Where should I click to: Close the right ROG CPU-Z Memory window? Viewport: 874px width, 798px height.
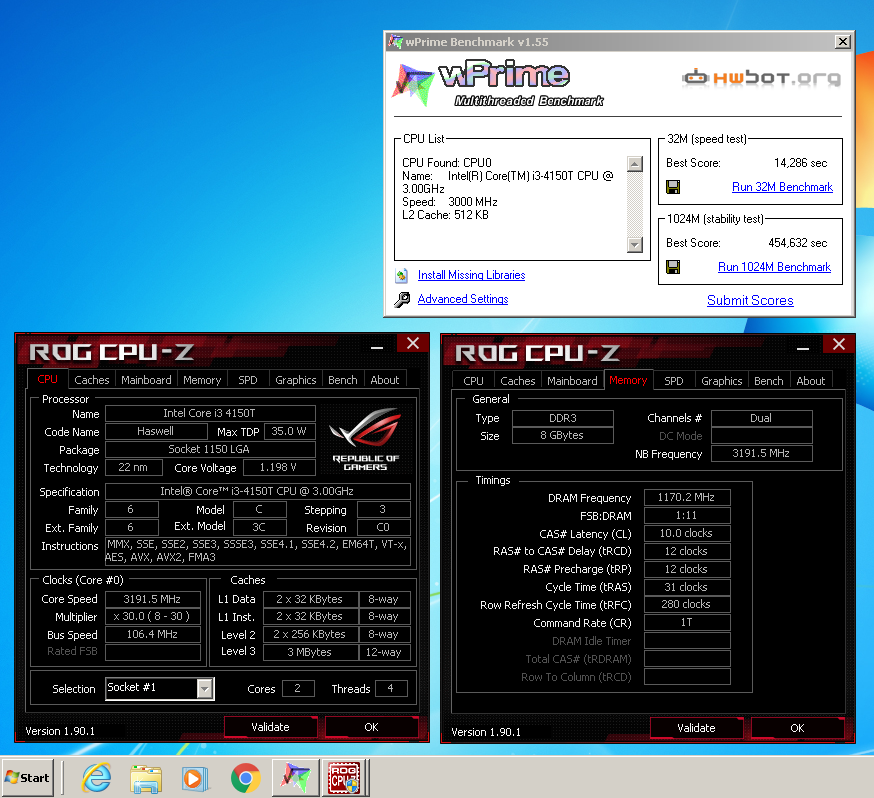pyautogui.click(x=838, y=344)
